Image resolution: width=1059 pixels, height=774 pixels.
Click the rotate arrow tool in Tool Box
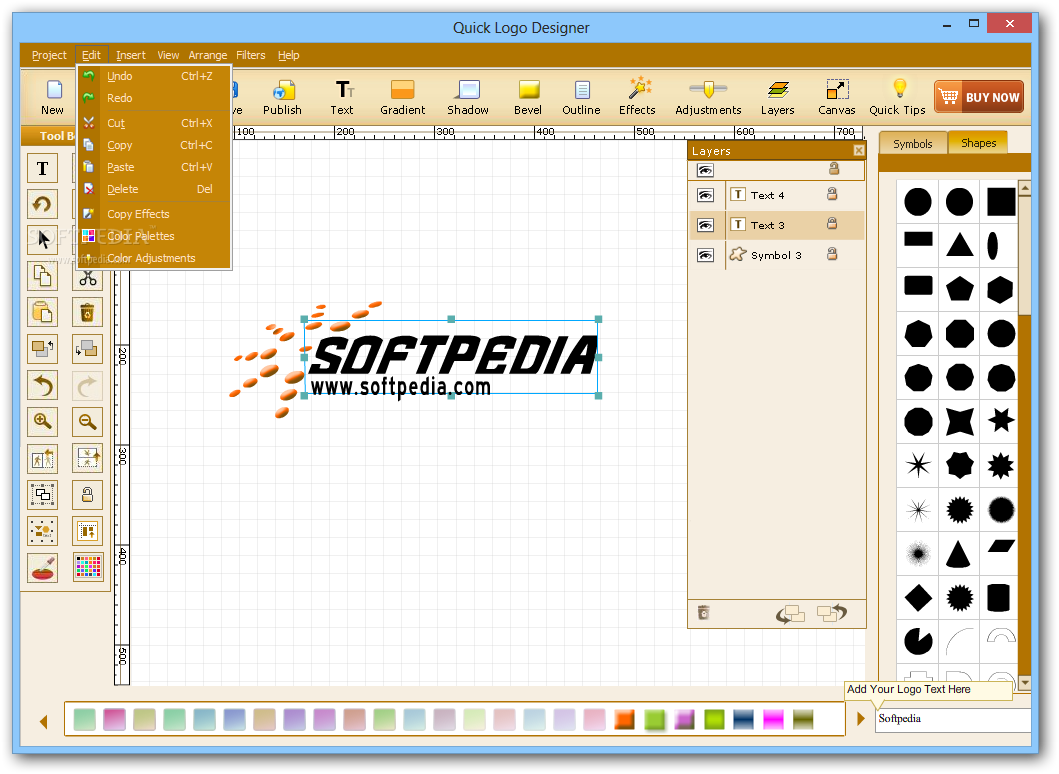43,205
